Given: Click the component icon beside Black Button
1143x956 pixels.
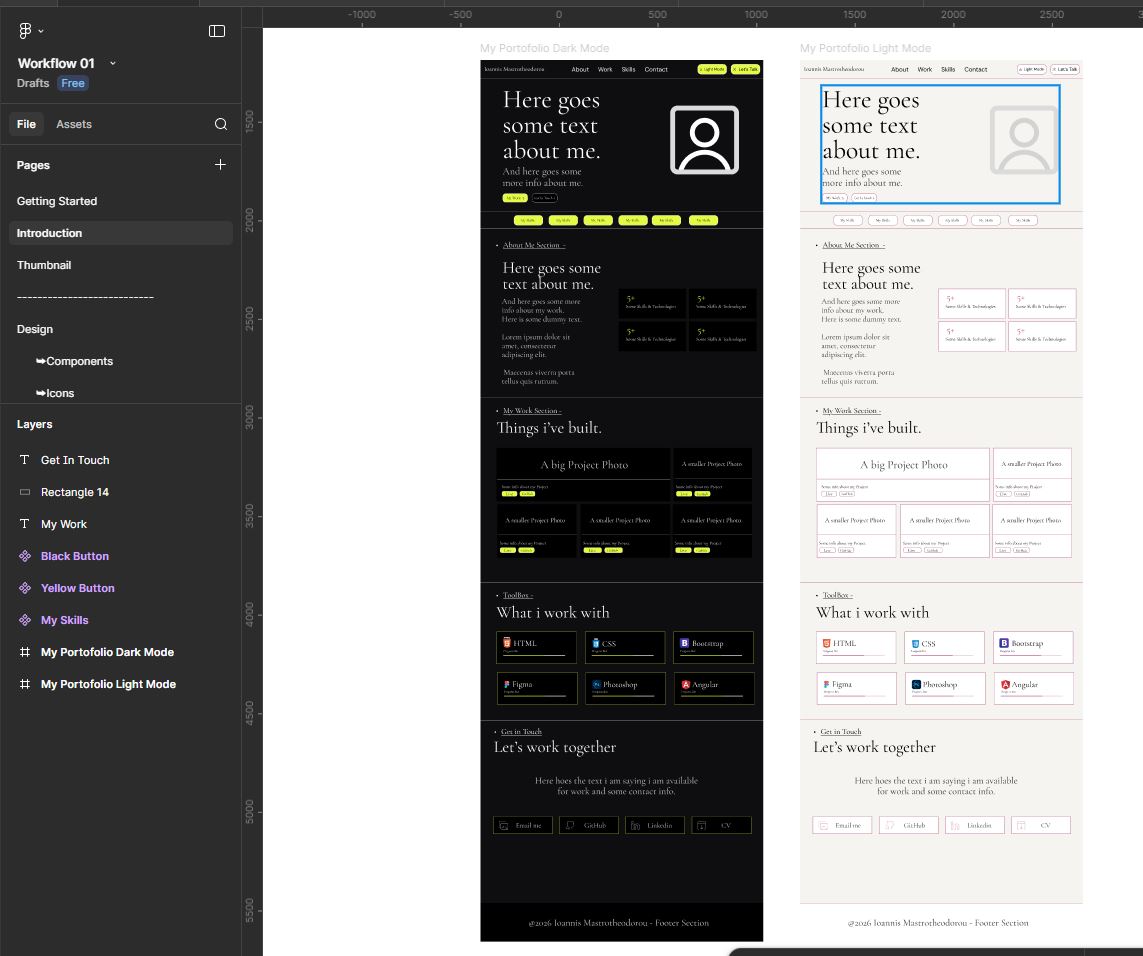Looking at the screenshot, I should (x=24, y=556).
